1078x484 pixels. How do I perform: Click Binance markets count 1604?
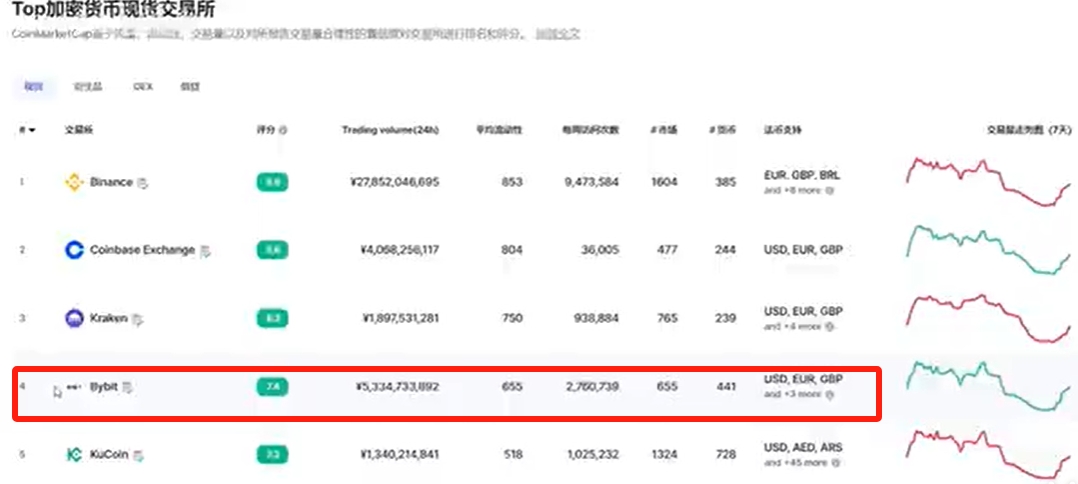(664, 182)
